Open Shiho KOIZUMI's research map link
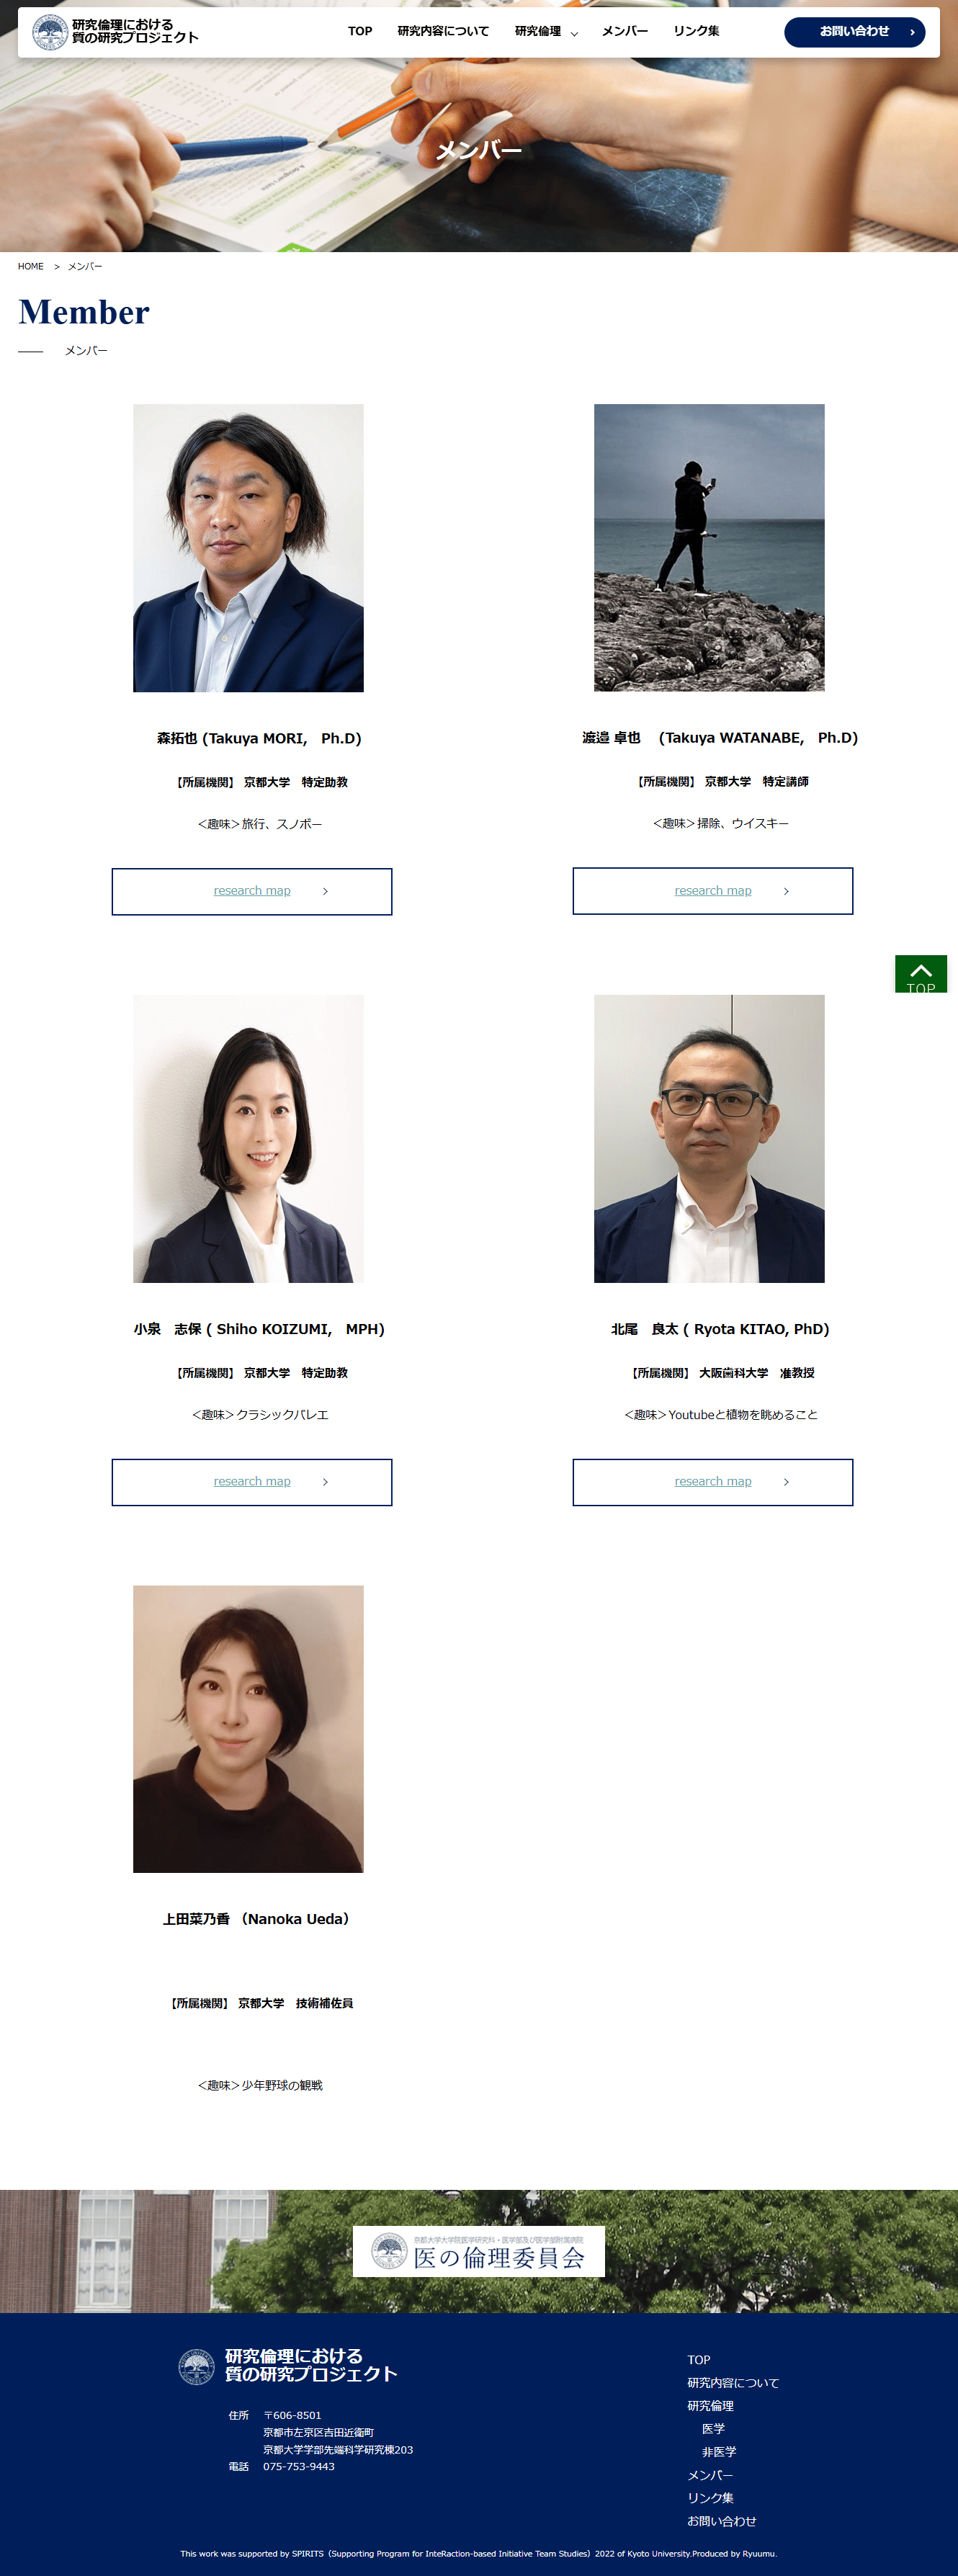958x2576 pixels. coord(252,1482)
